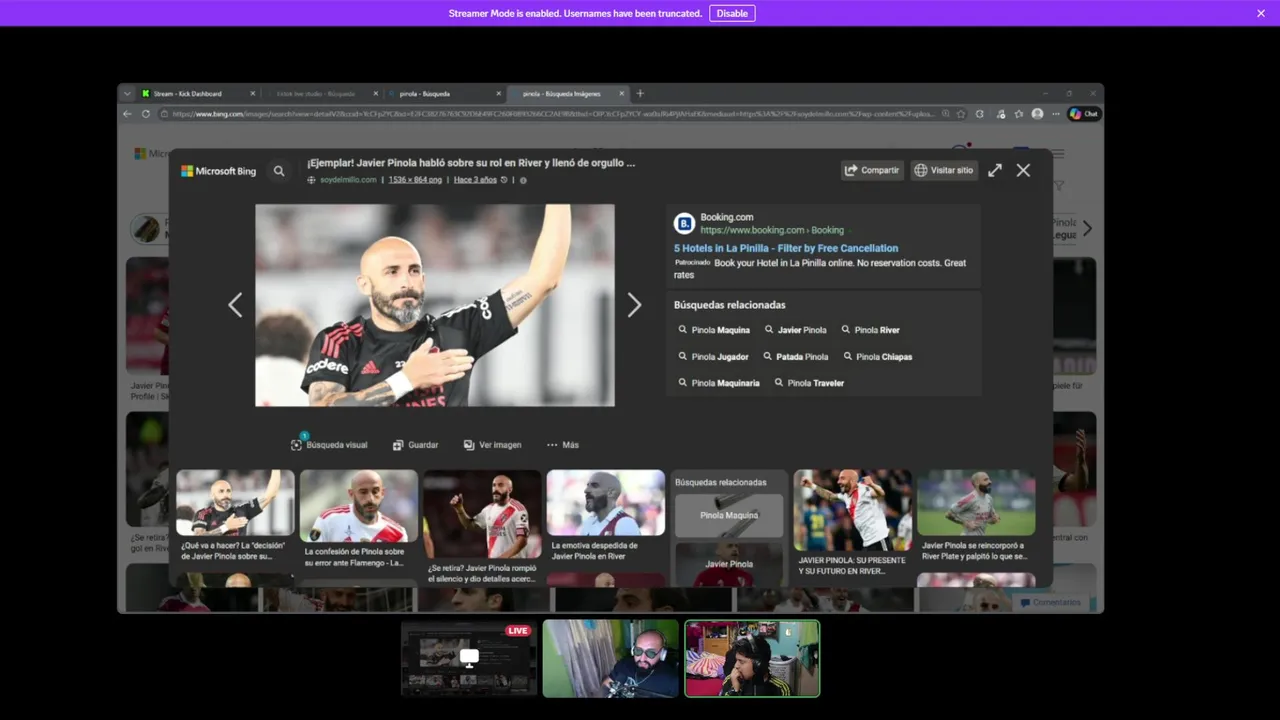
Task: Open the Pinola Maquina related search tile
Action: click(x=729, y=516)
